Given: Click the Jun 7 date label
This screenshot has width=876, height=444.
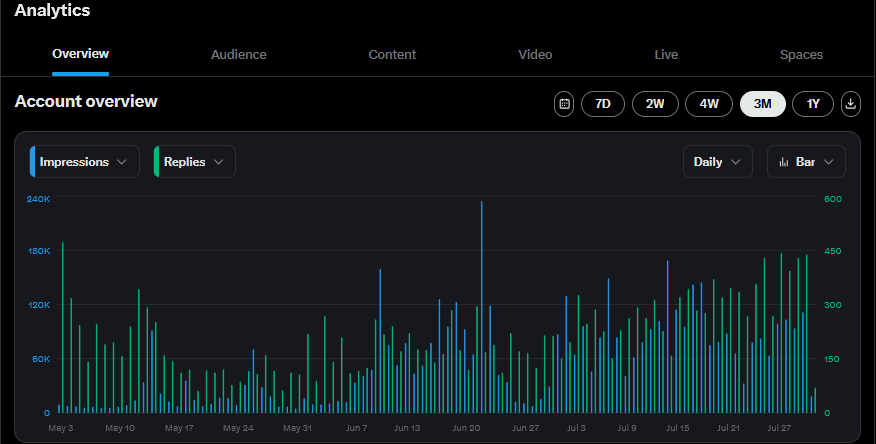Looking at the screenshot, I should pyautogui.click(x=356, y=428).
